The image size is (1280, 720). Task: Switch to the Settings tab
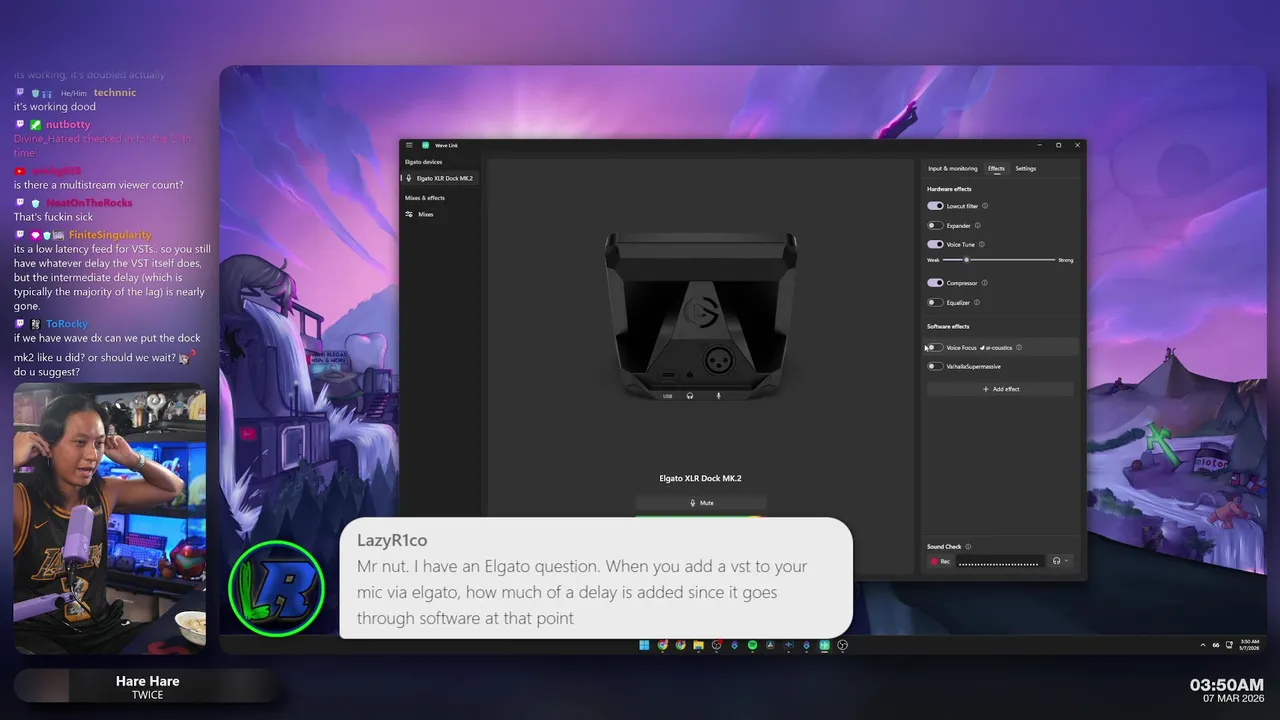[1026, 168]
